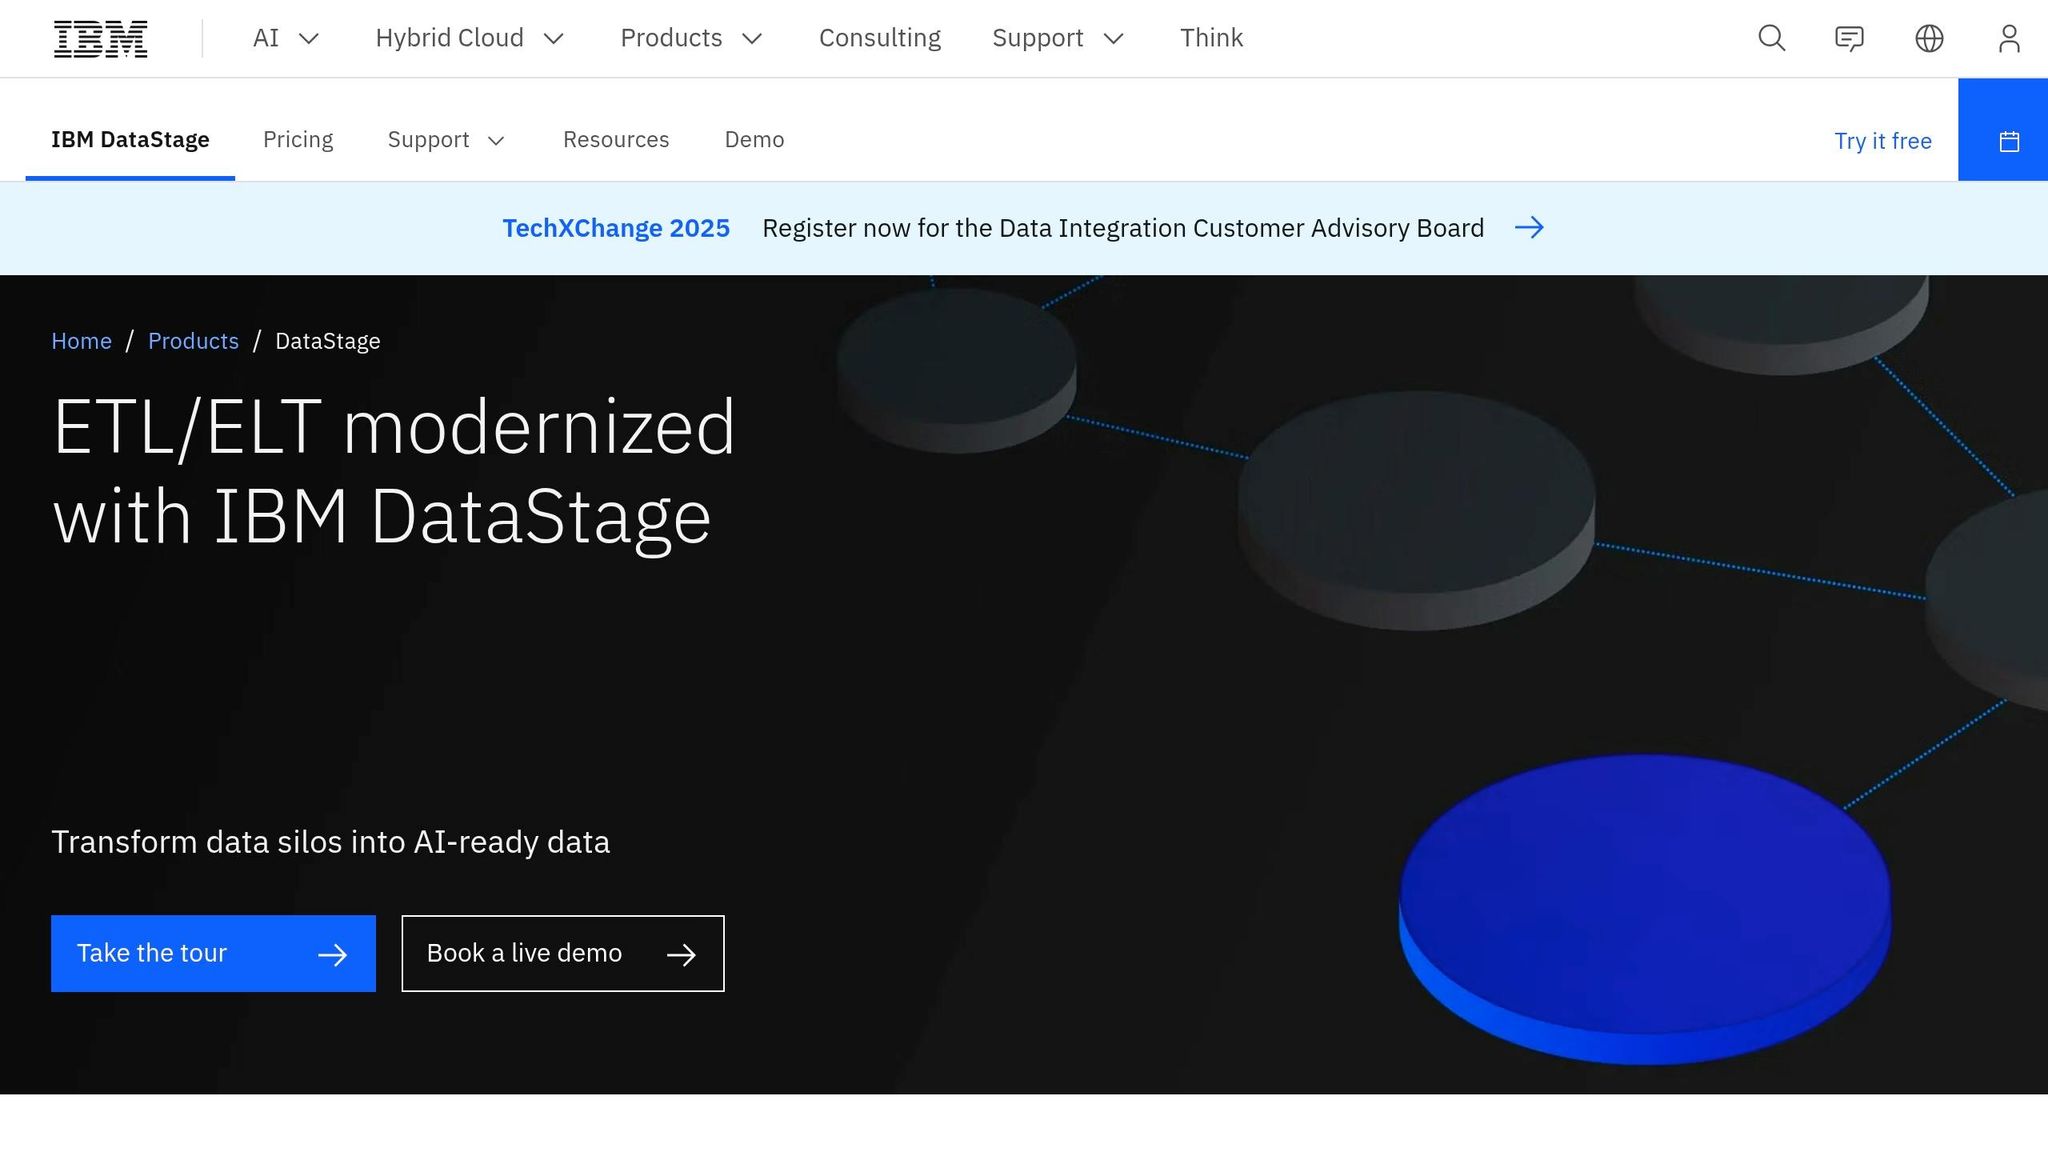The width and height of the screenshot is (2048, 1152).
Task: Click the Take the tour button
Action: click(x=213, y=953)
